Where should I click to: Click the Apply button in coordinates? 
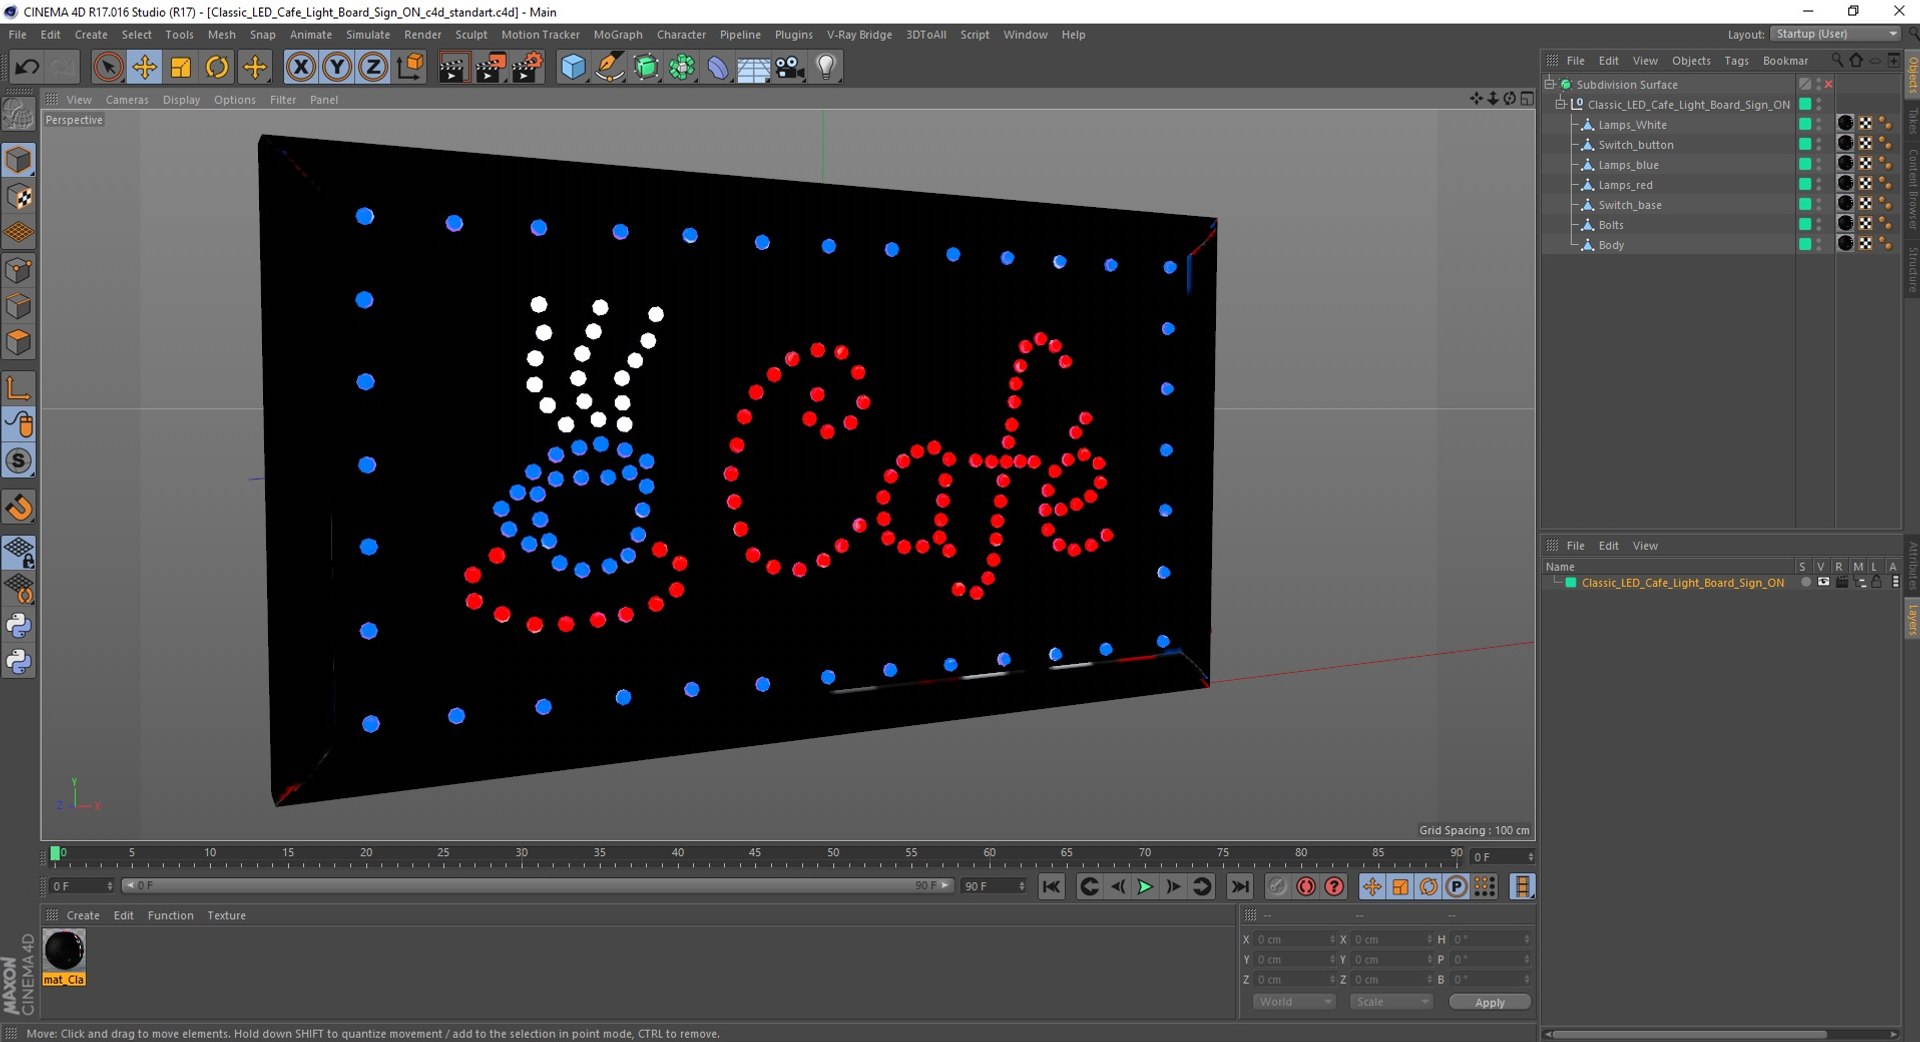click(x=1489, y=1002)
